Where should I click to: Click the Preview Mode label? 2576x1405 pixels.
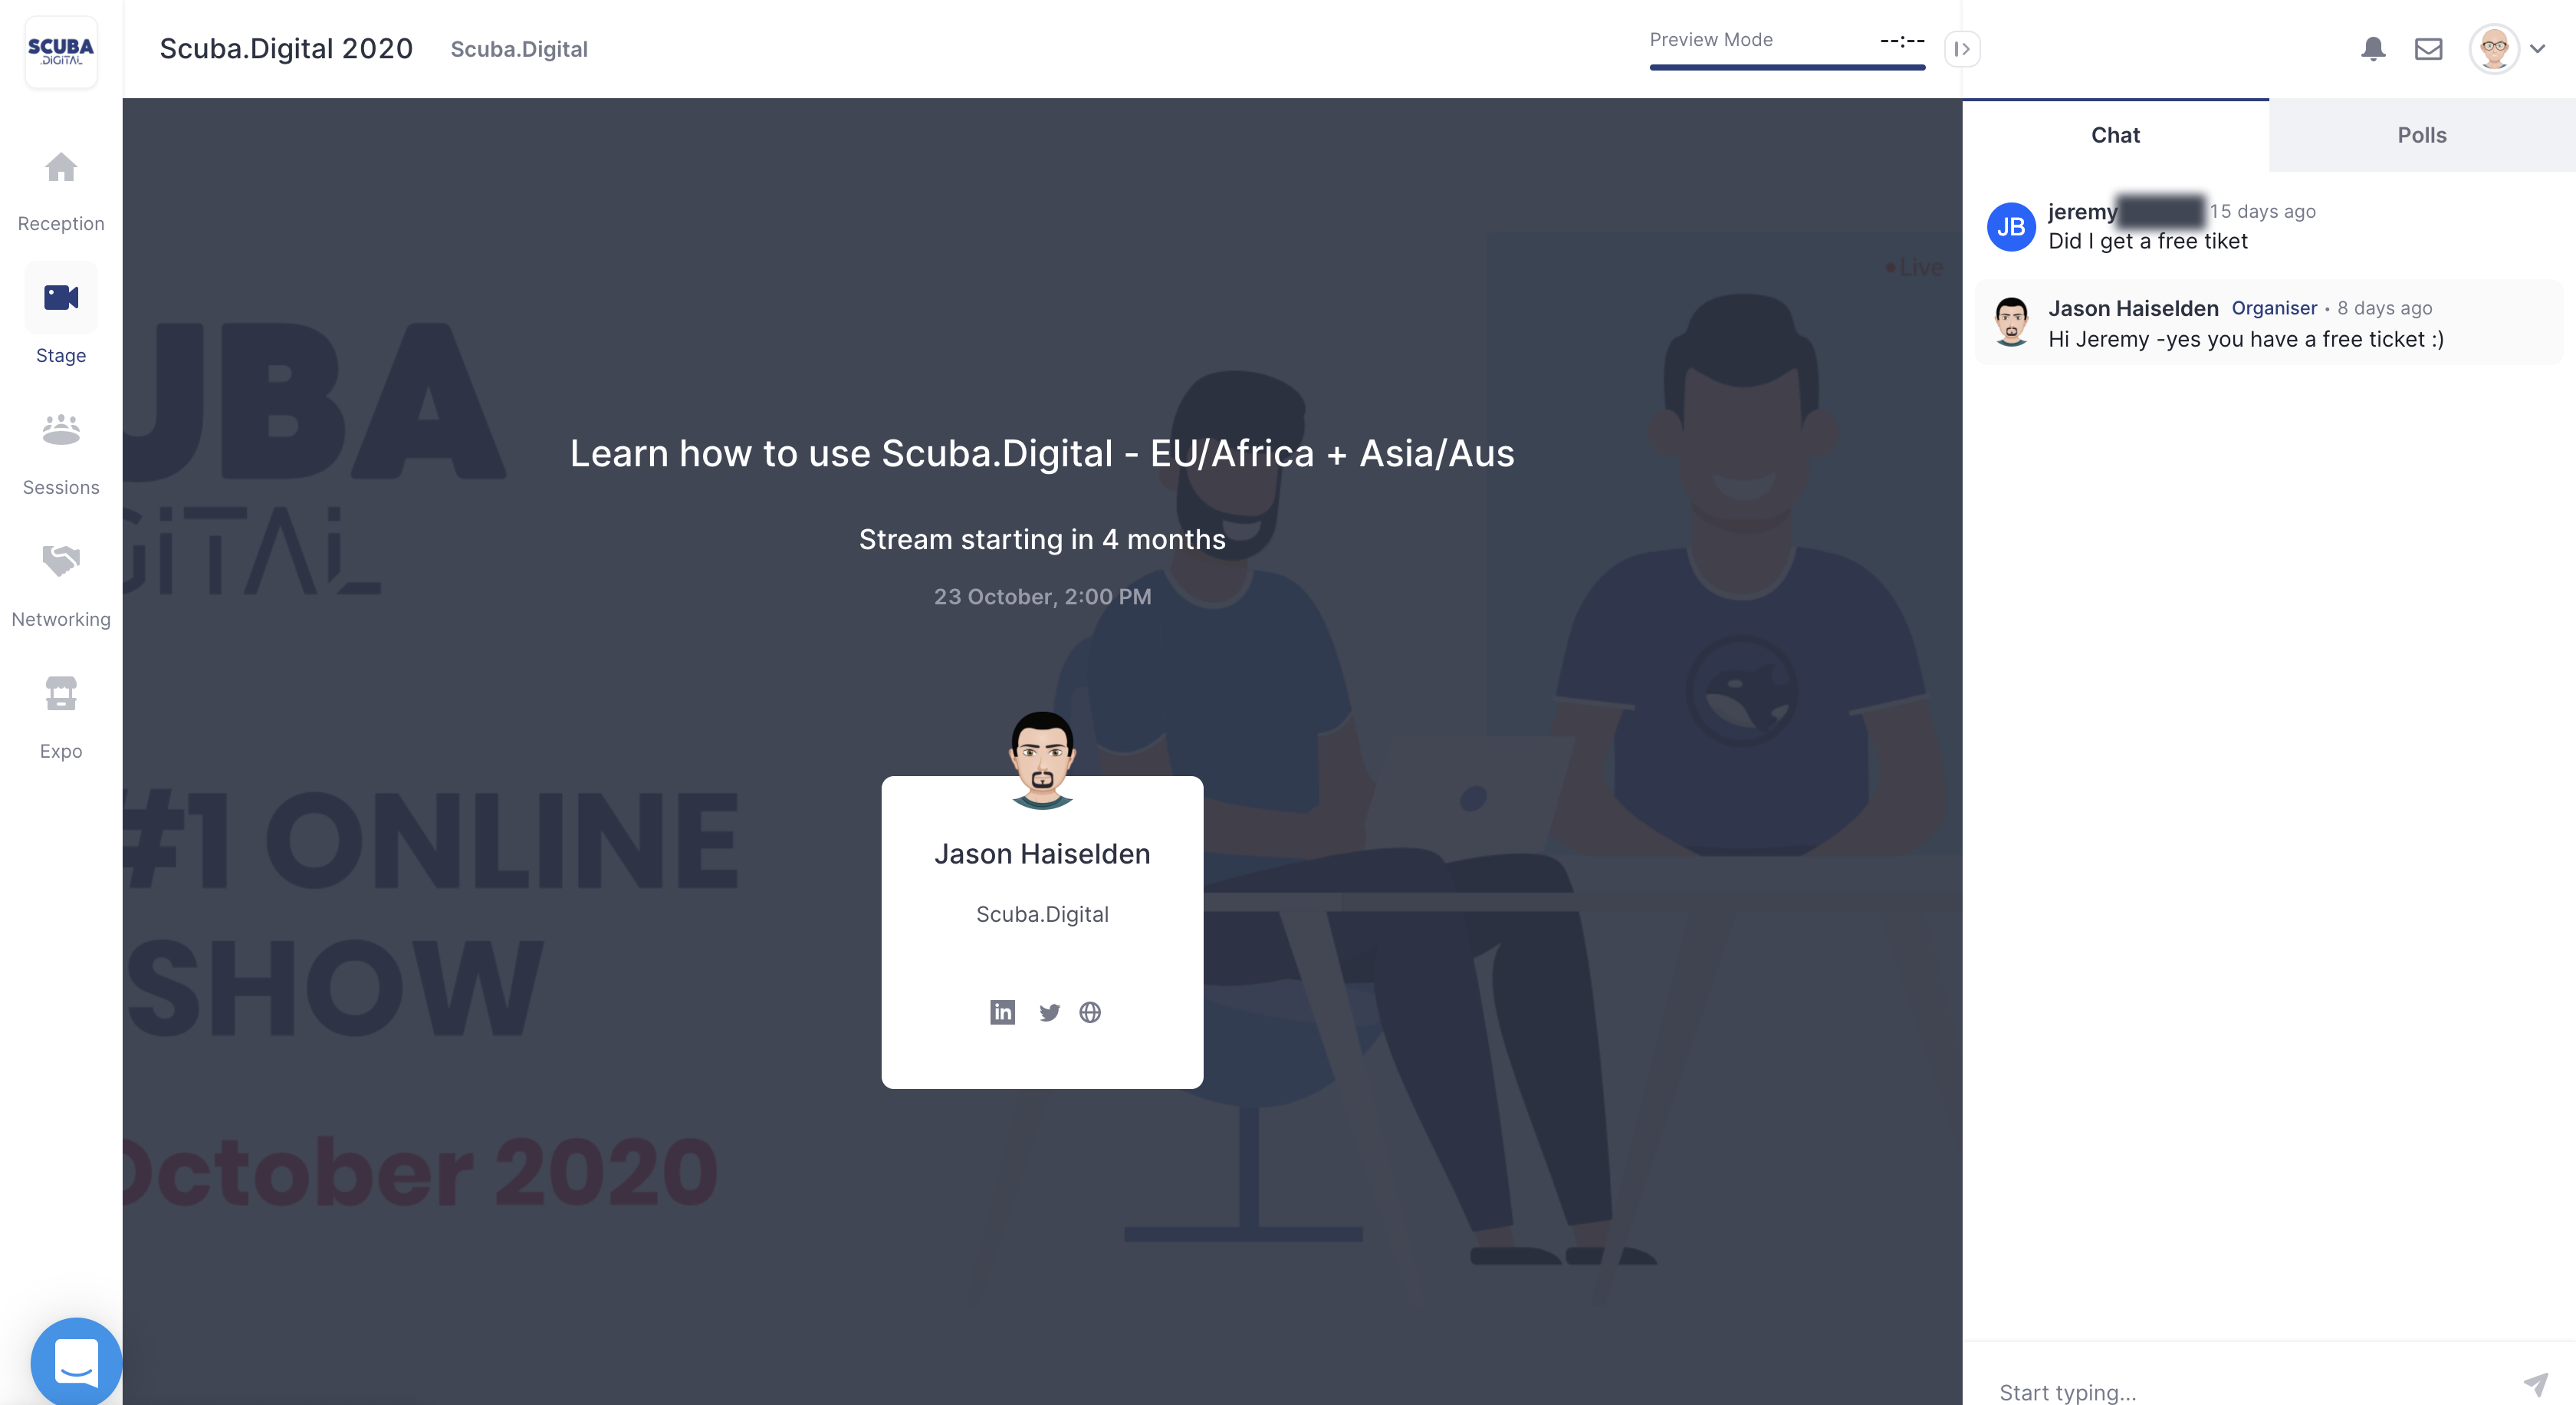(1711, 39)
